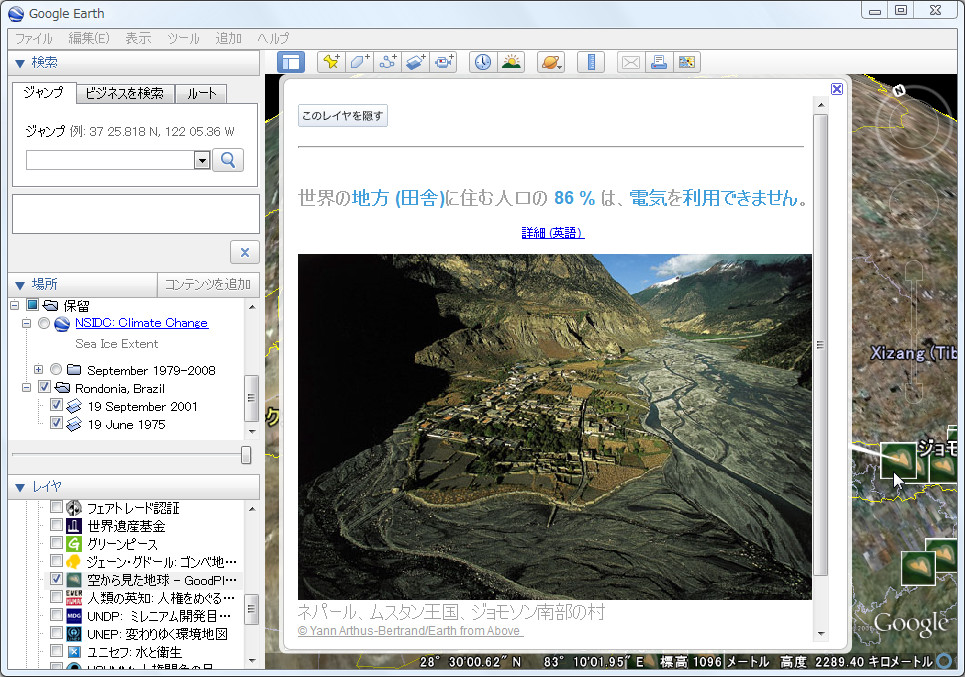The width and height of the screenshot is (965, 677).
Task: Click into the ジャンプ search input field
Action: [110, 161]
